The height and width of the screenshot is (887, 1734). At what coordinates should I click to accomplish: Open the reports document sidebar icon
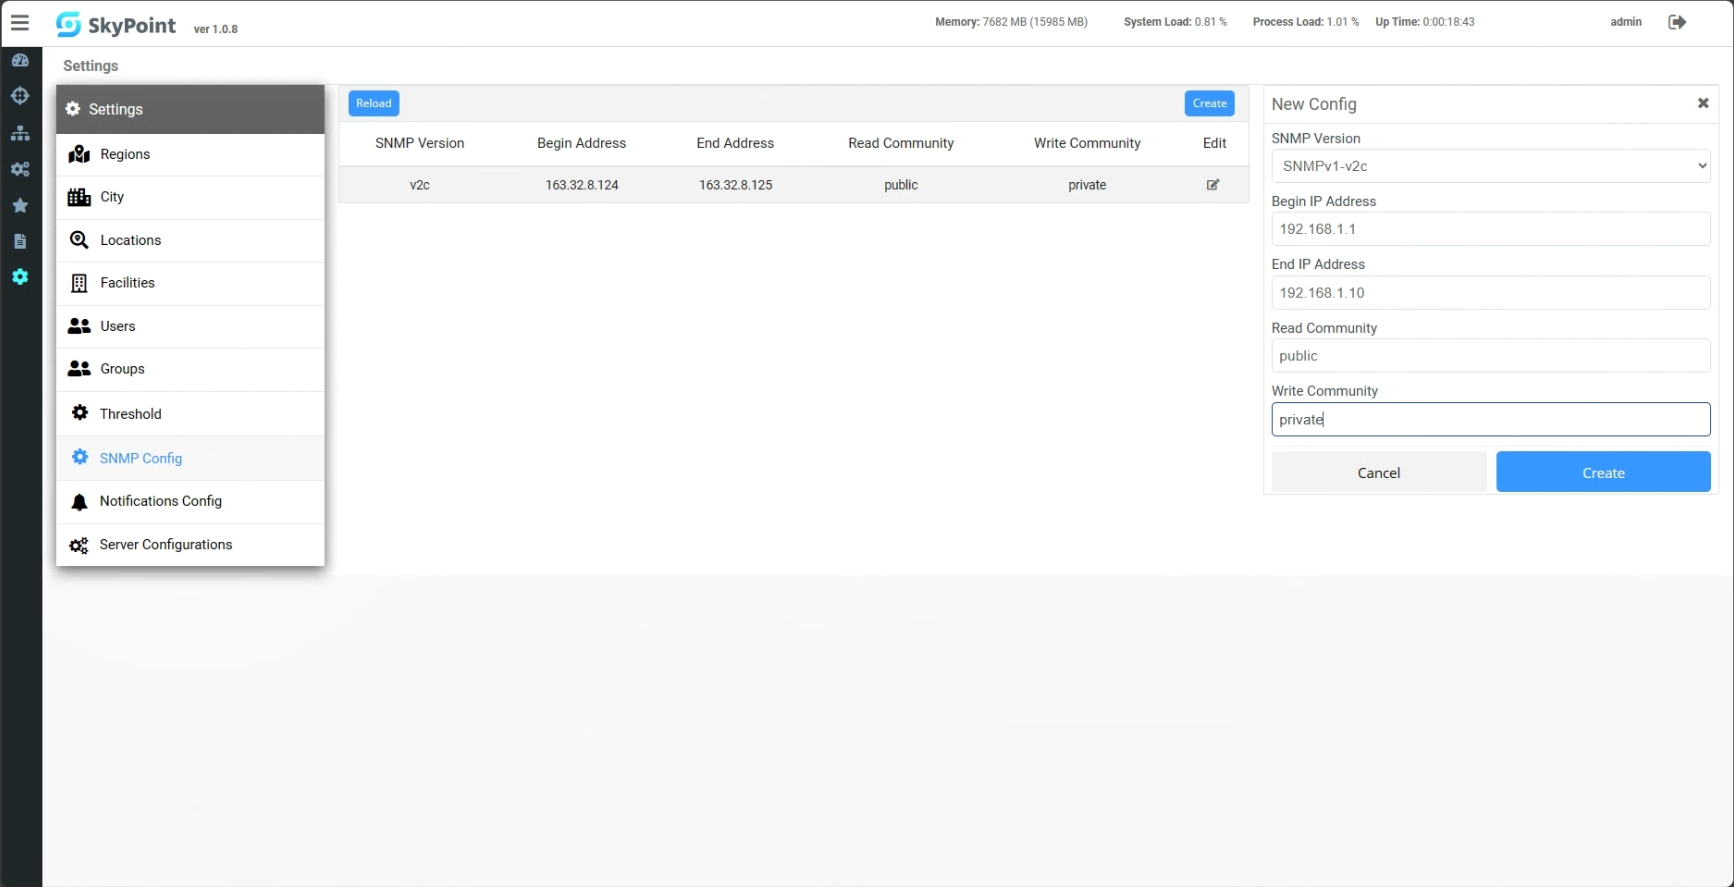[20, 241]
